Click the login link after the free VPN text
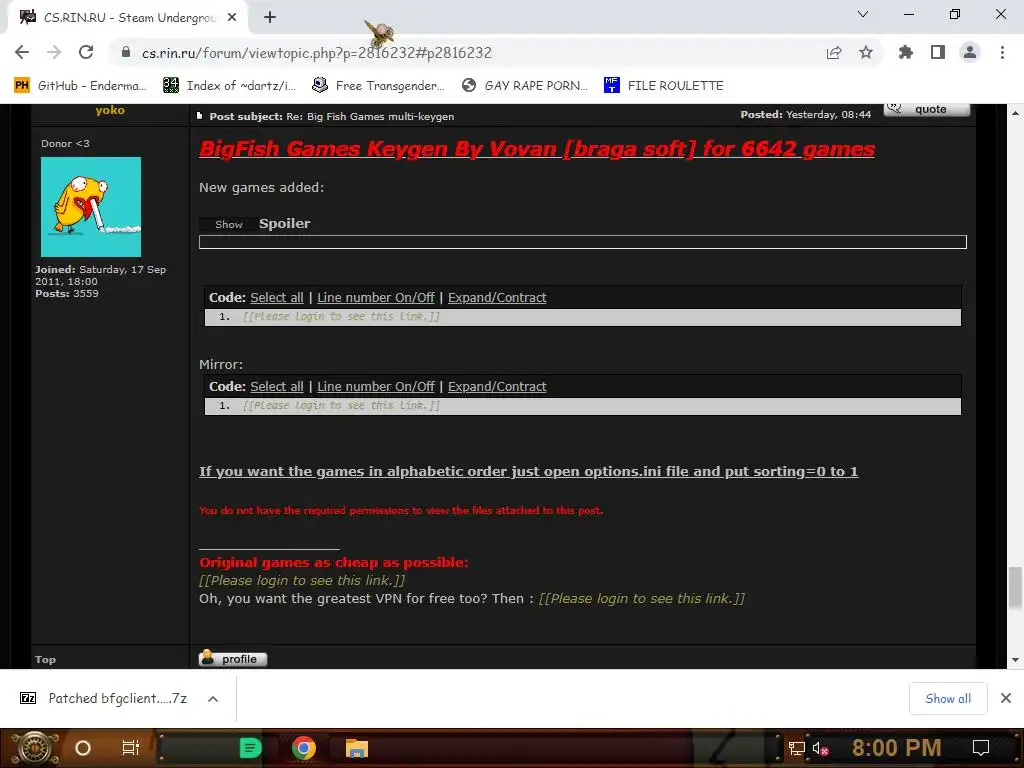This screenshot has width=1024, height=768. point(641,598)
